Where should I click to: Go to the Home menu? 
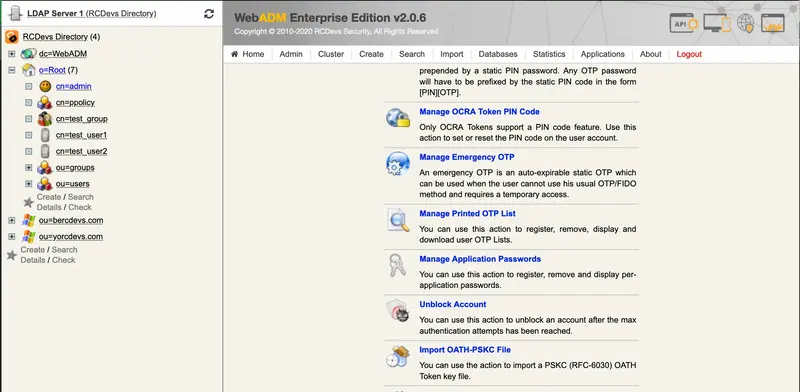tap(248, 54)
